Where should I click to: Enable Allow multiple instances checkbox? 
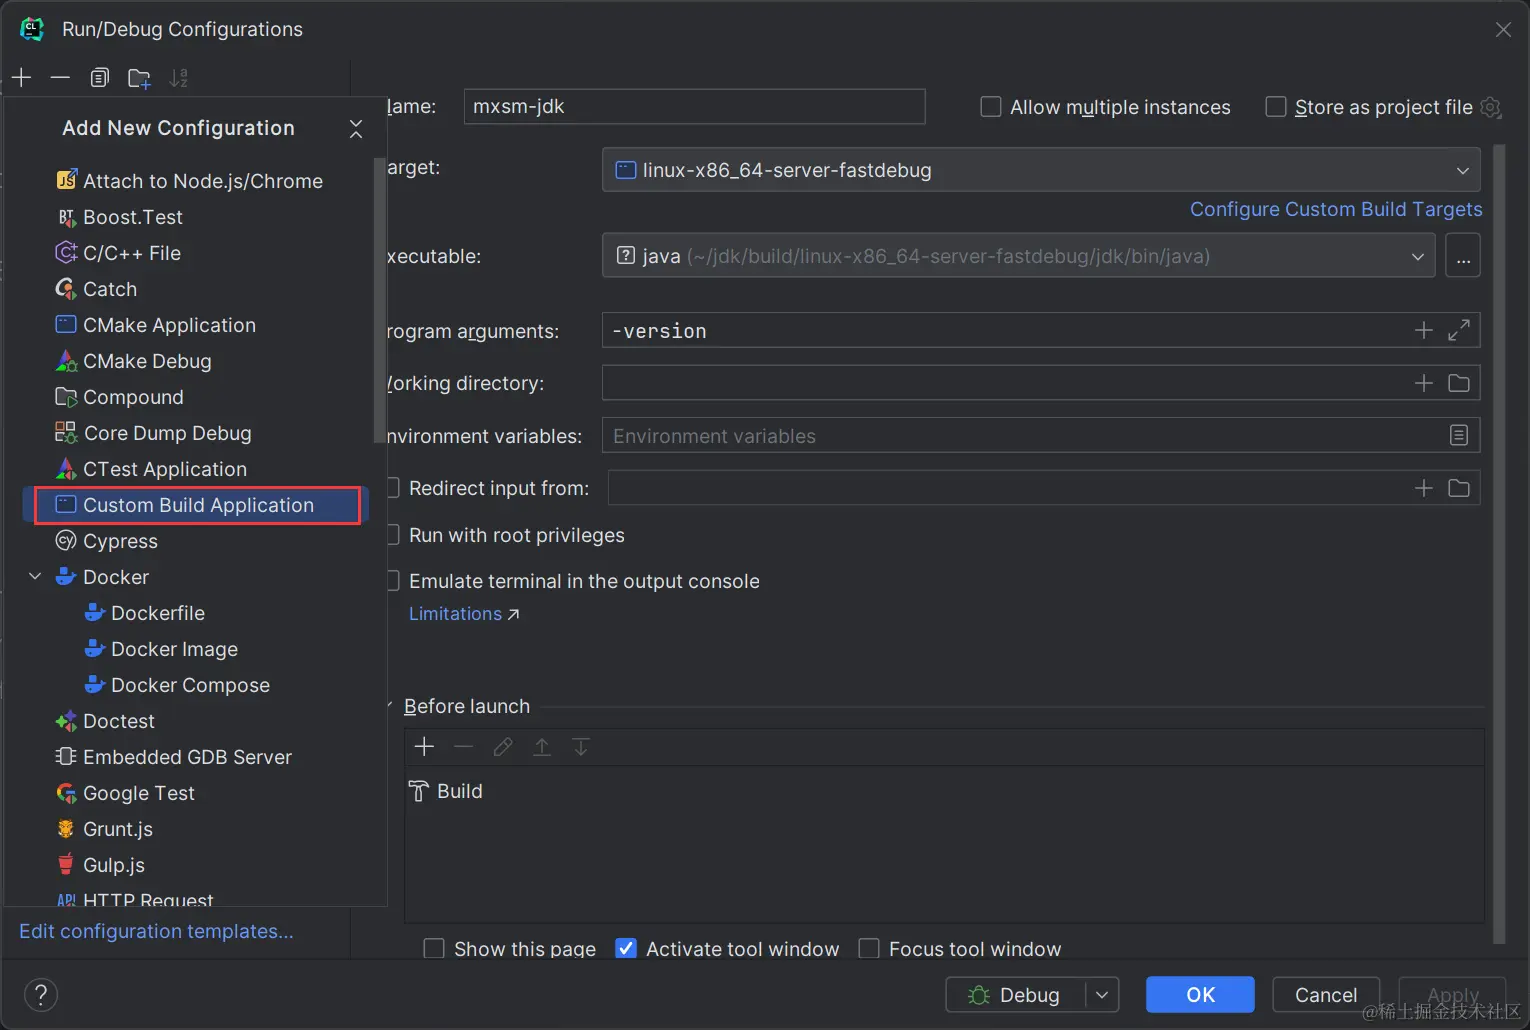click(x=991, y=107)
